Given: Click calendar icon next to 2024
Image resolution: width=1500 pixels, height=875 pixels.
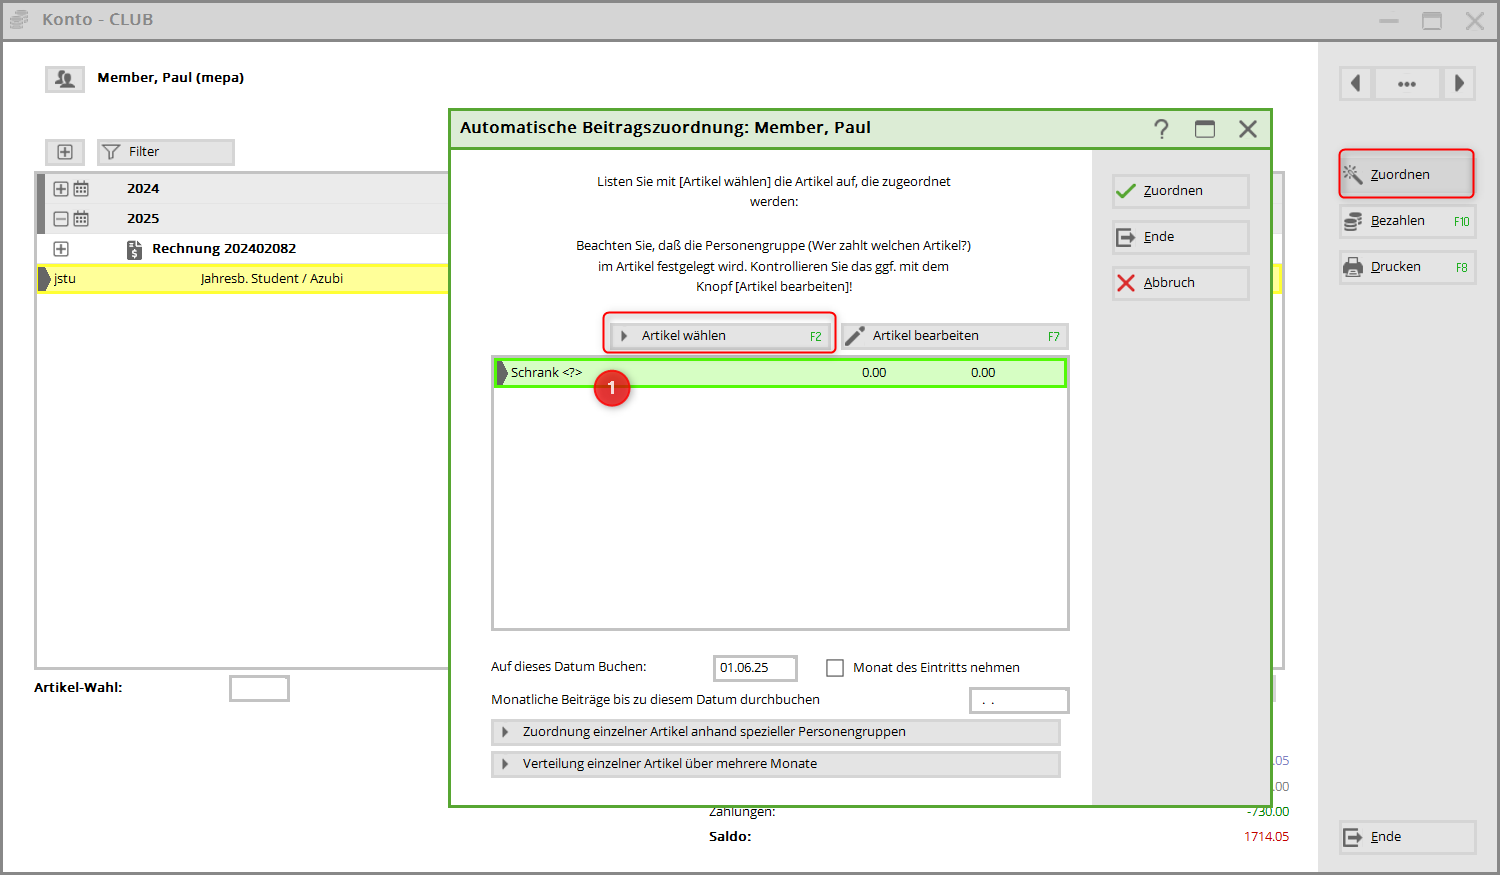Looking at the screenshot, I should pos(81,189).
